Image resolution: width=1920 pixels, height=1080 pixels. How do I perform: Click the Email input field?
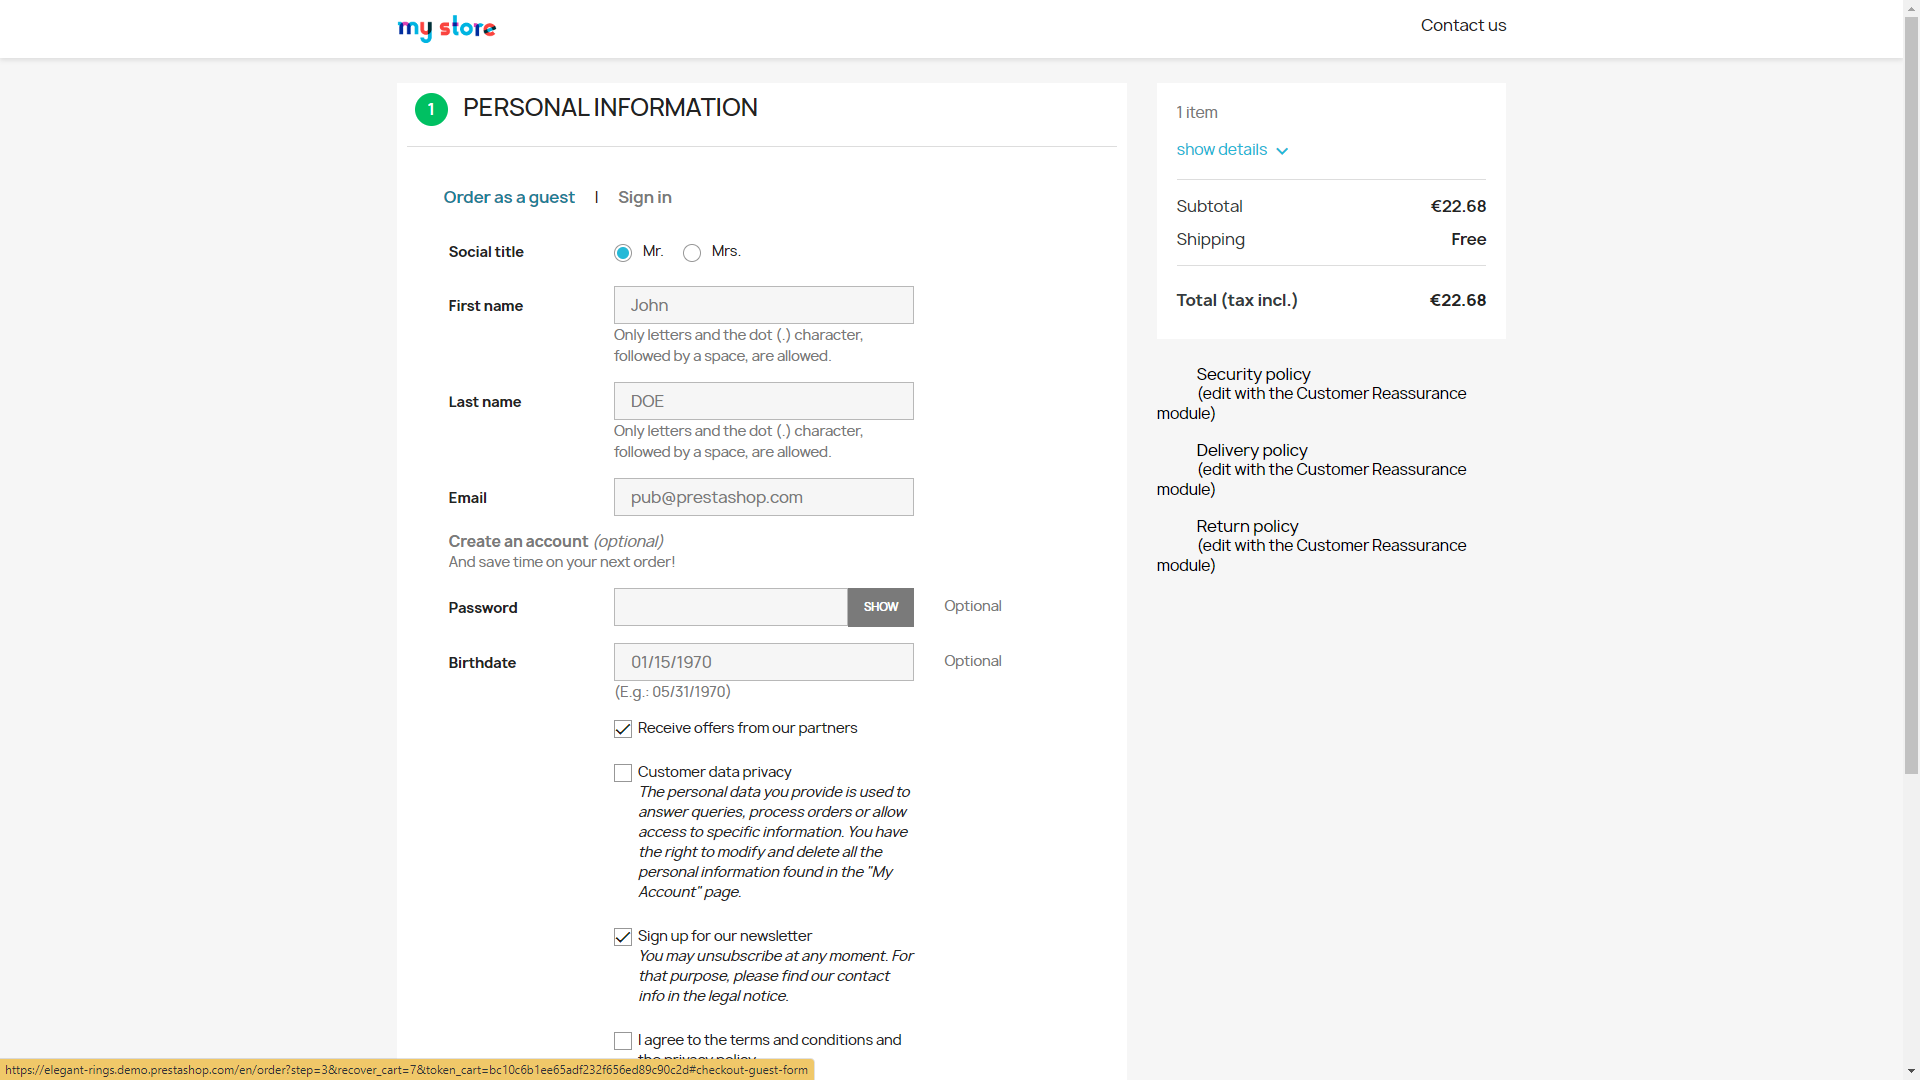tap(764, 497)
